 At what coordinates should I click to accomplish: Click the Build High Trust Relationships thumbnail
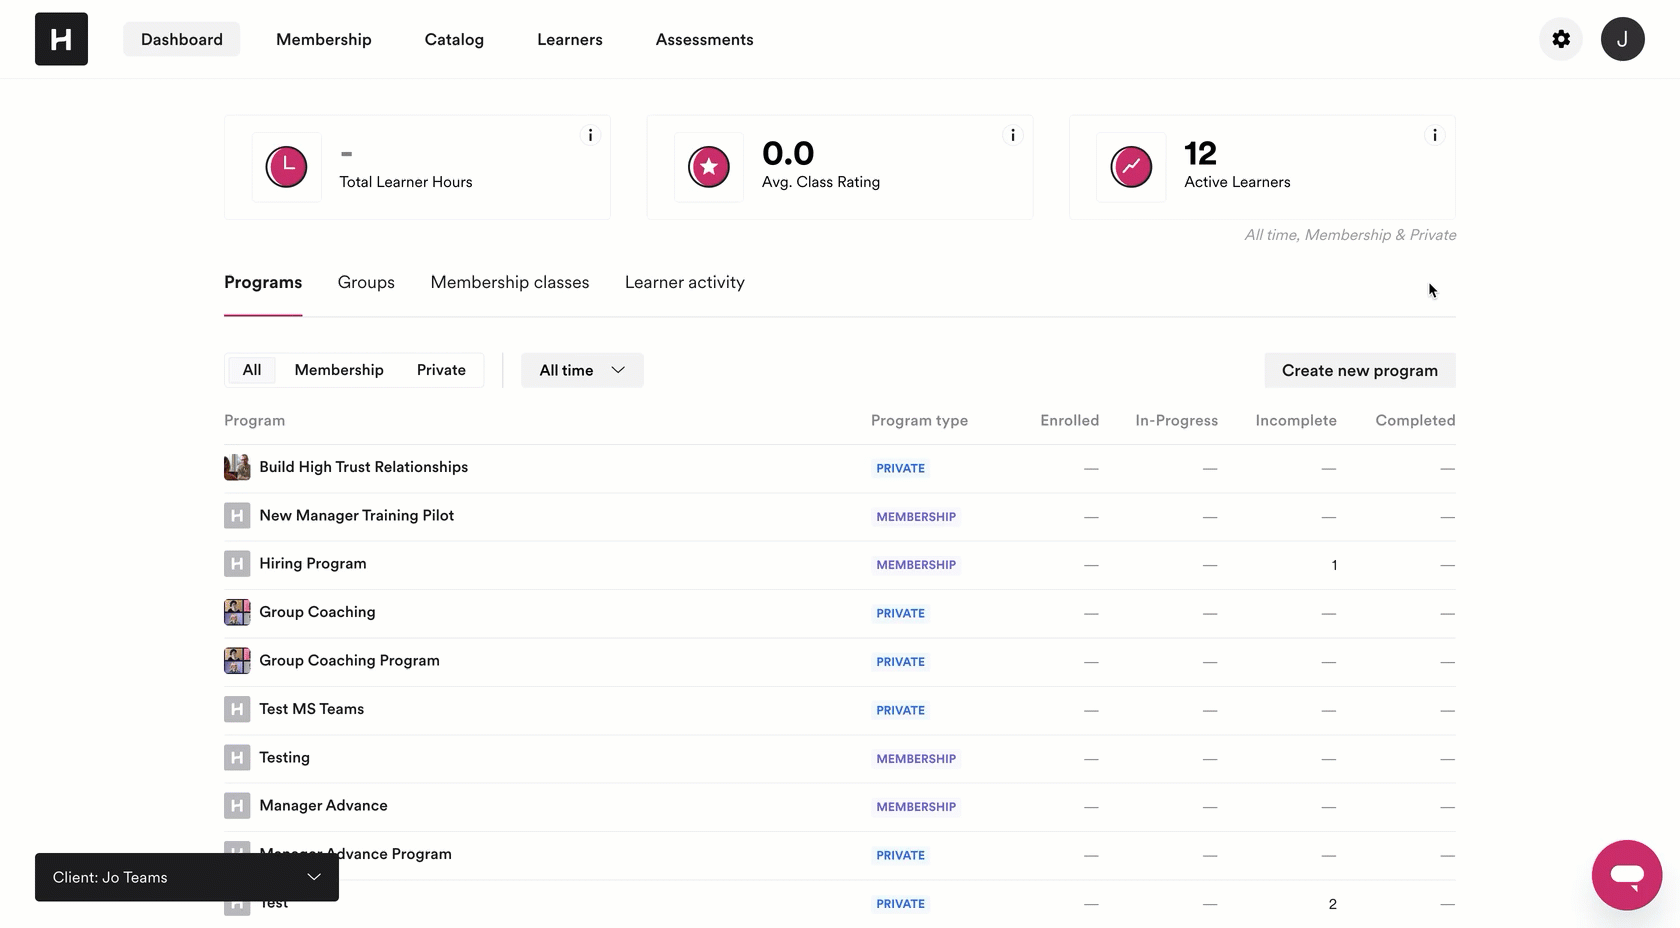pos(237,467)
